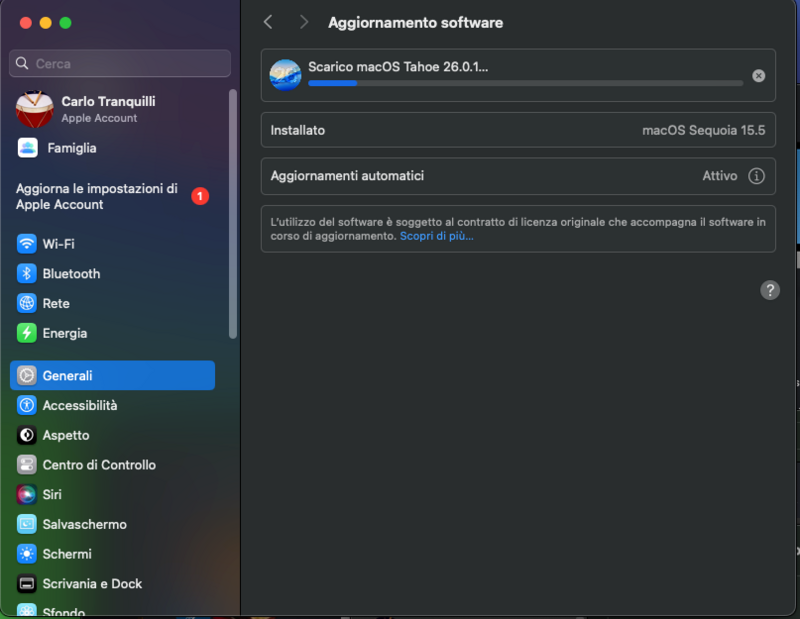Open the Aspetto label

pyautogui.click(x=66, y=435)
